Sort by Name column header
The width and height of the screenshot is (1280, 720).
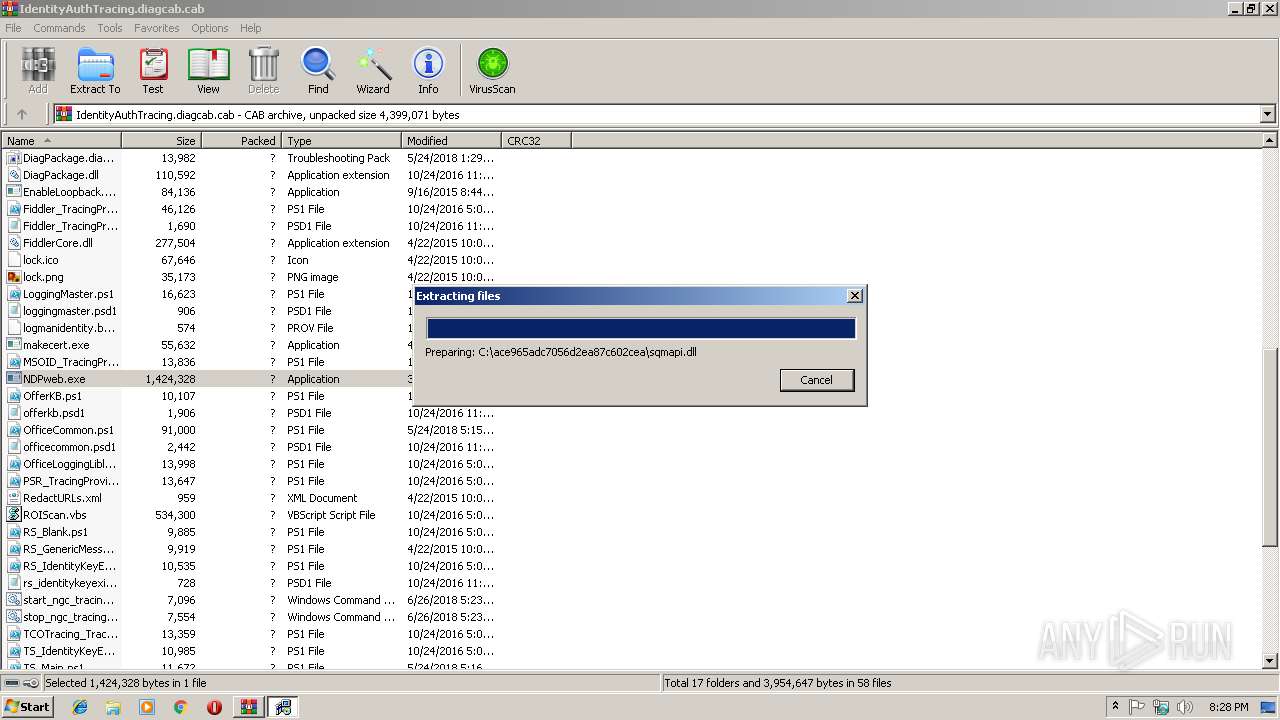pos(62,141)
